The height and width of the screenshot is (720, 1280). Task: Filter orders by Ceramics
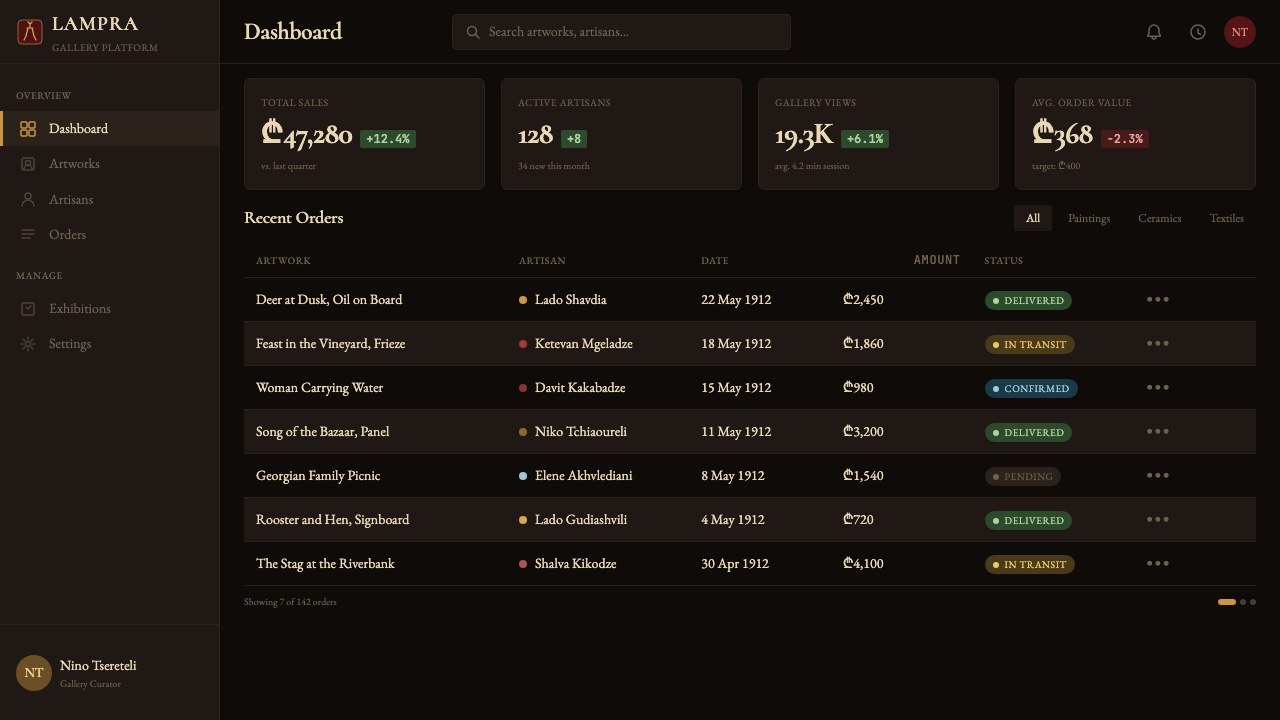click(x=1160, y=218)
